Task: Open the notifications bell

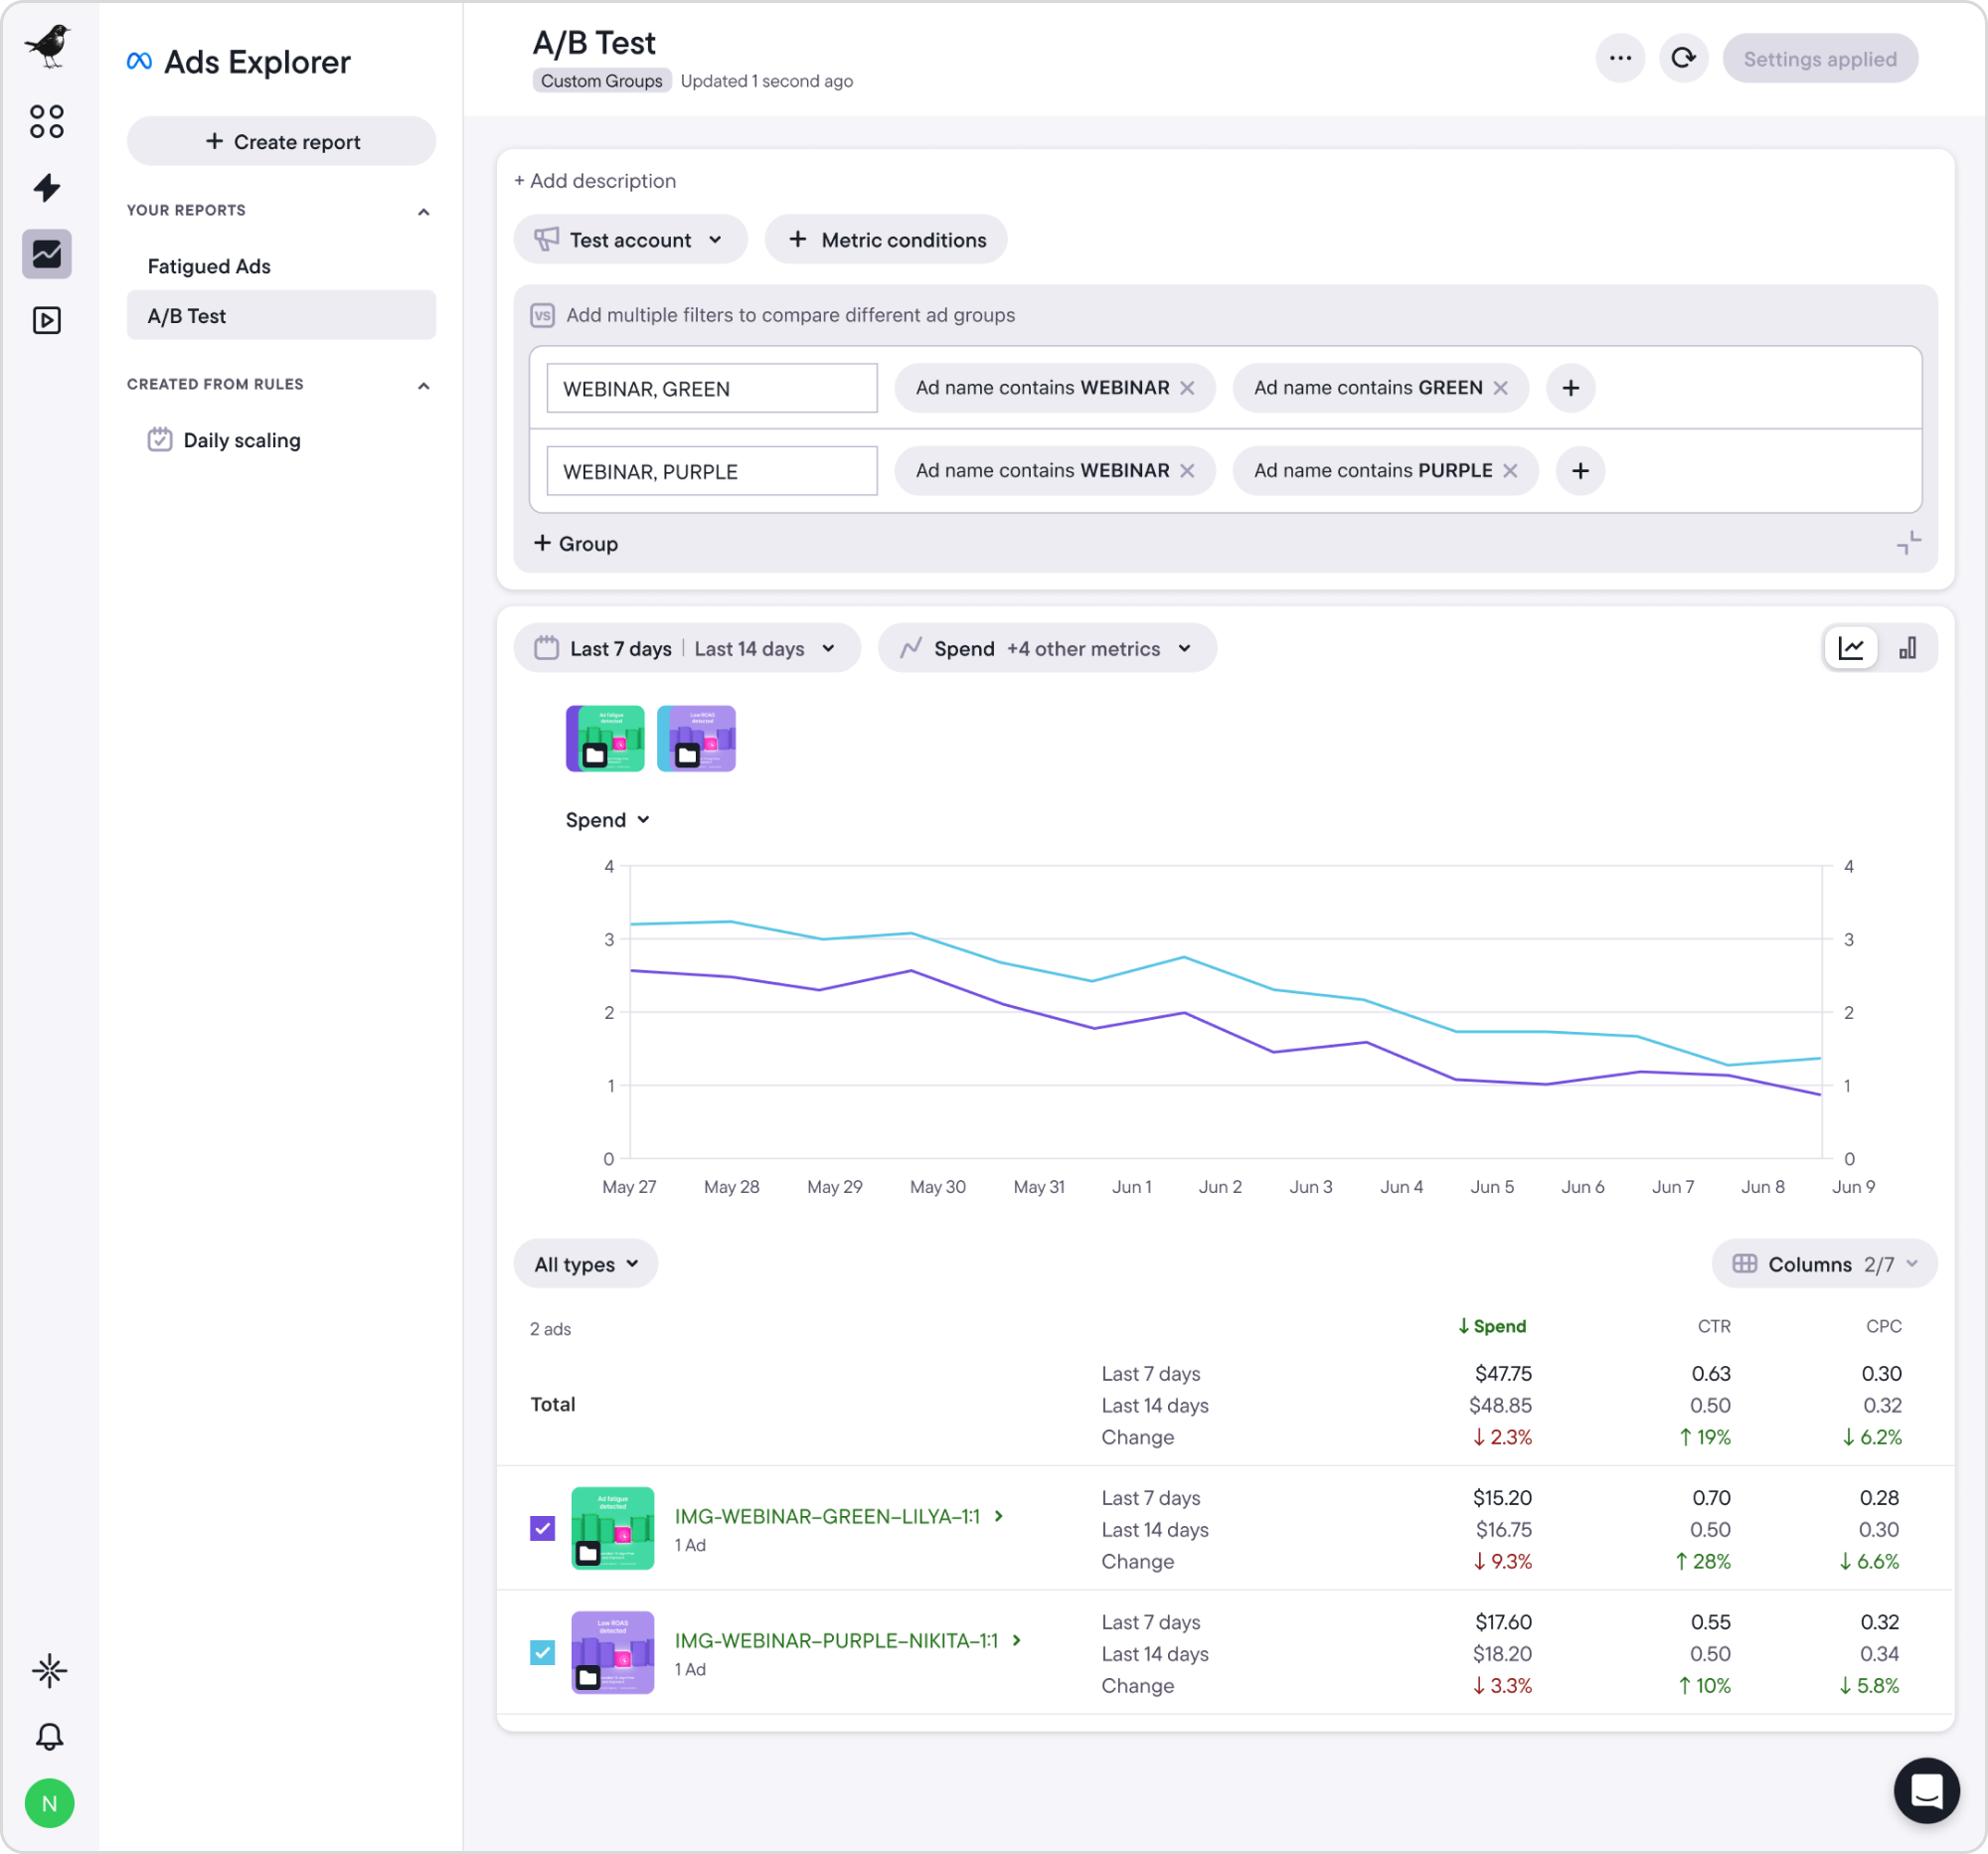Action: coord(49,1736)
